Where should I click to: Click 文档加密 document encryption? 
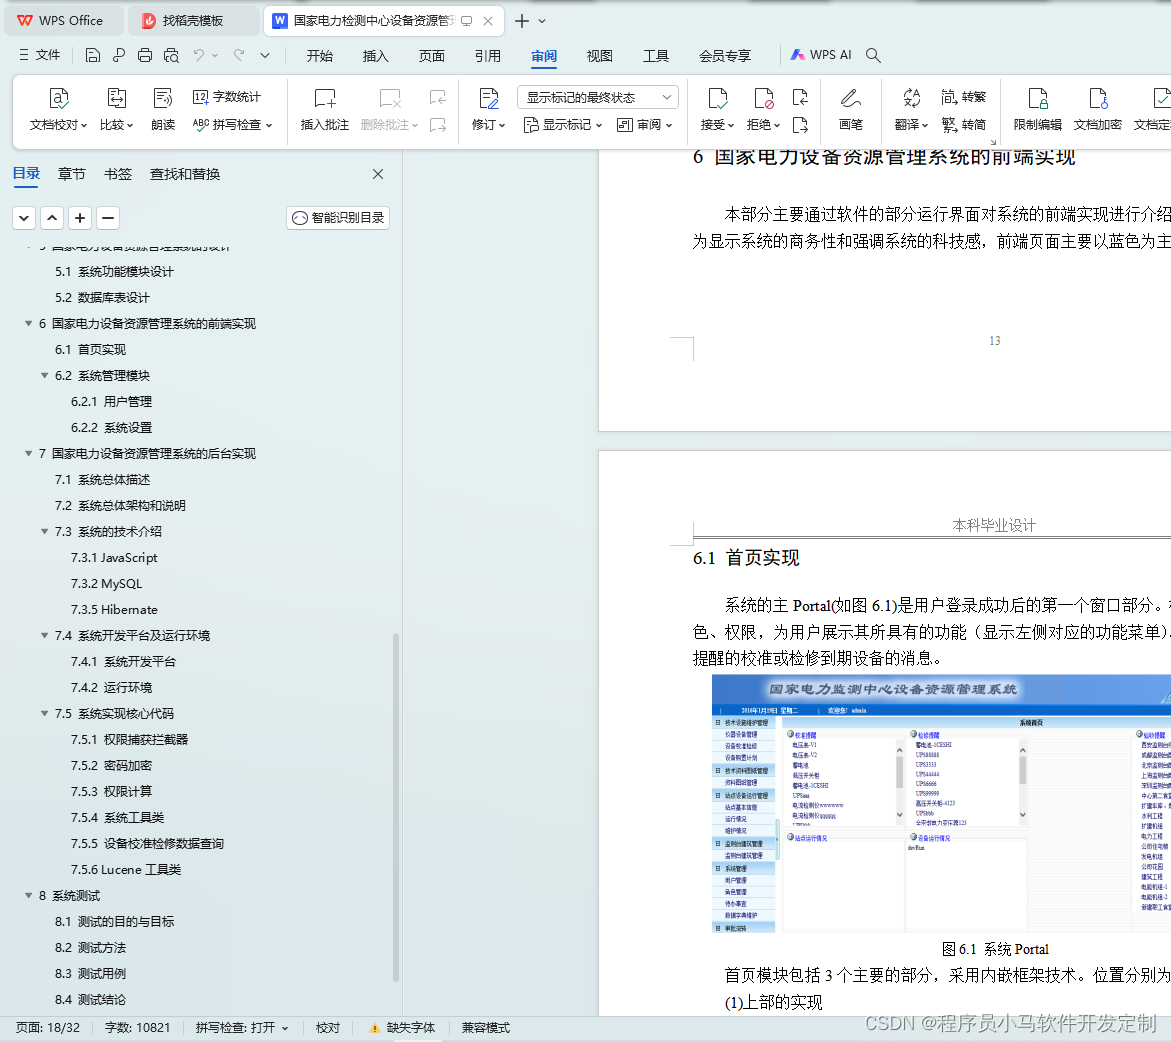click(1098, 109)
